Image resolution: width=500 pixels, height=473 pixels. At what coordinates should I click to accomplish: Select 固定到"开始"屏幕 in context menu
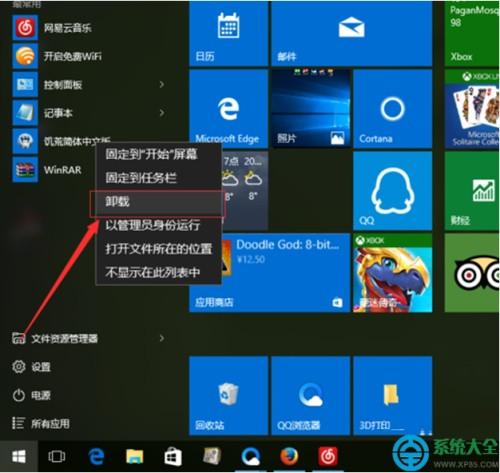click(x=159, y=154)
